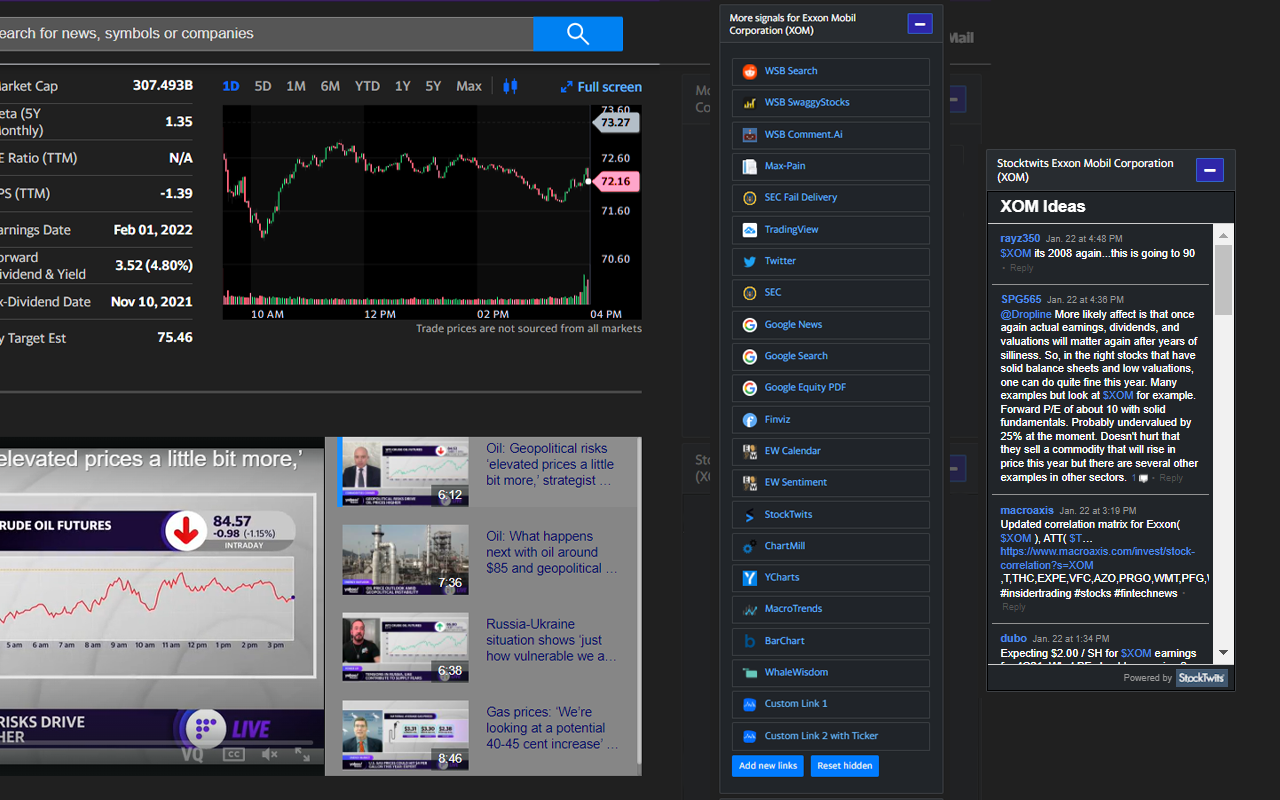Click the Powered by StockTwits logo
This screenshot has height=800, width=1280.
pos(1201,678)
